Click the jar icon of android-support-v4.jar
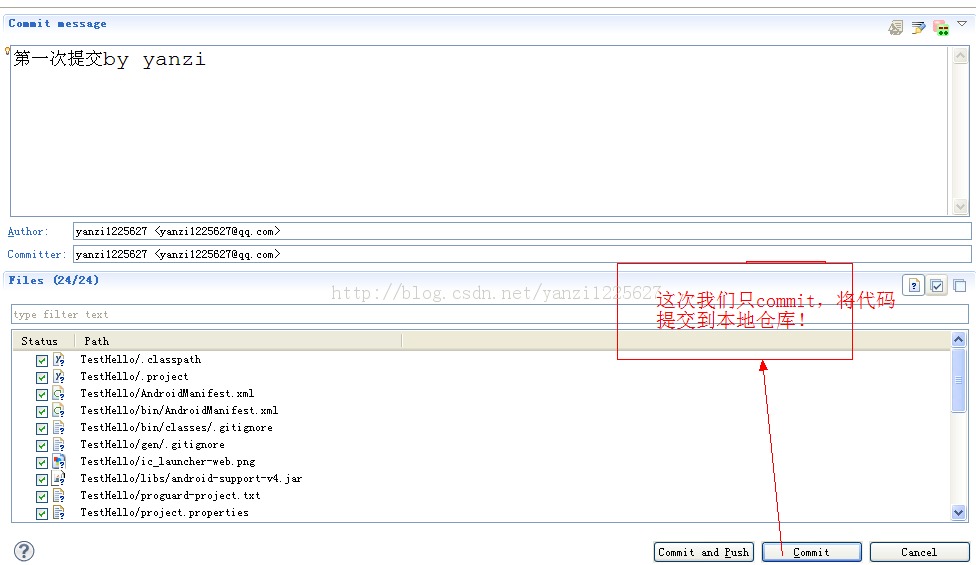Screen dimensions: 976x565 click(59, 479)
